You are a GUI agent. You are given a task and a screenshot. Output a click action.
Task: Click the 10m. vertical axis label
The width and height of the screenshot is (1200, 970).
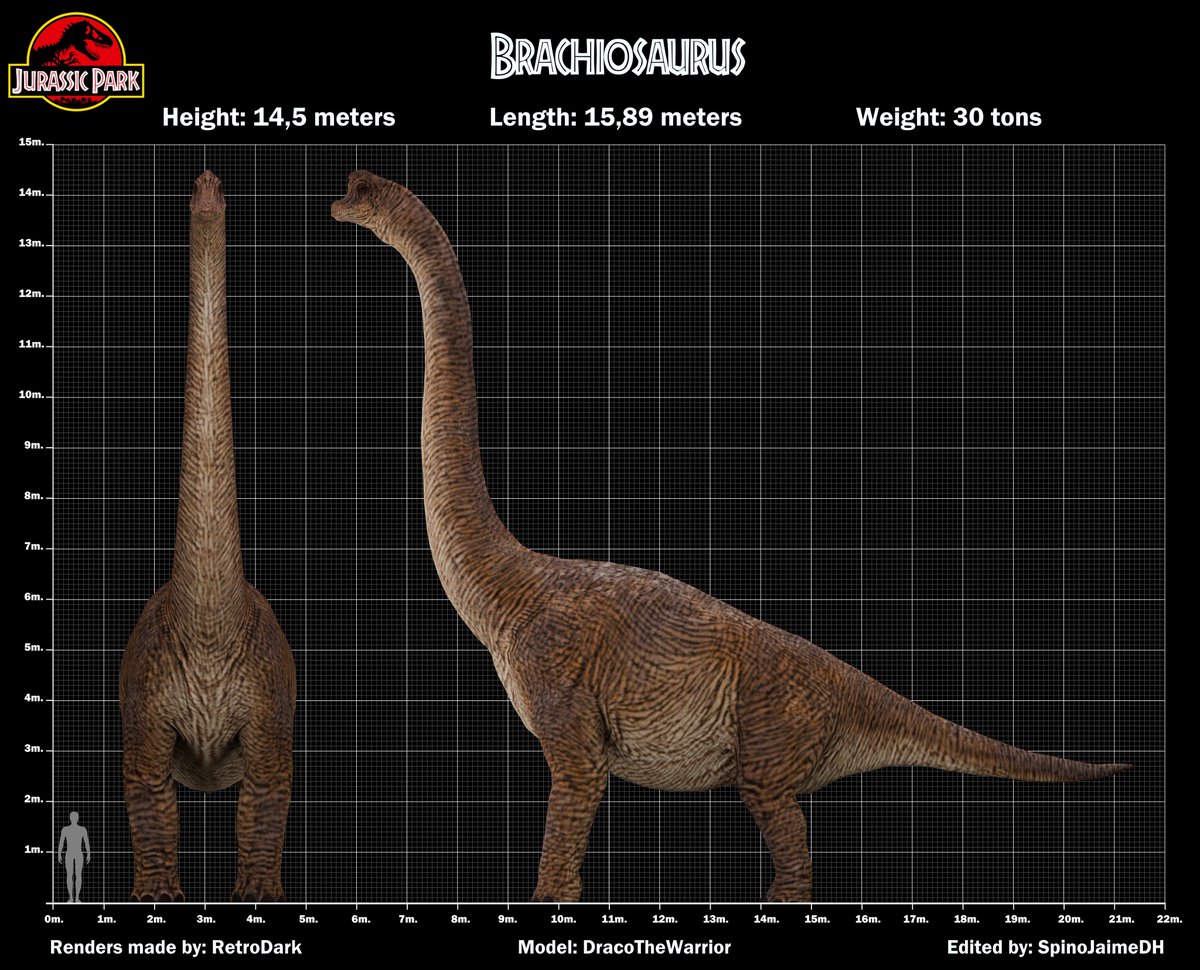[31, 396]
